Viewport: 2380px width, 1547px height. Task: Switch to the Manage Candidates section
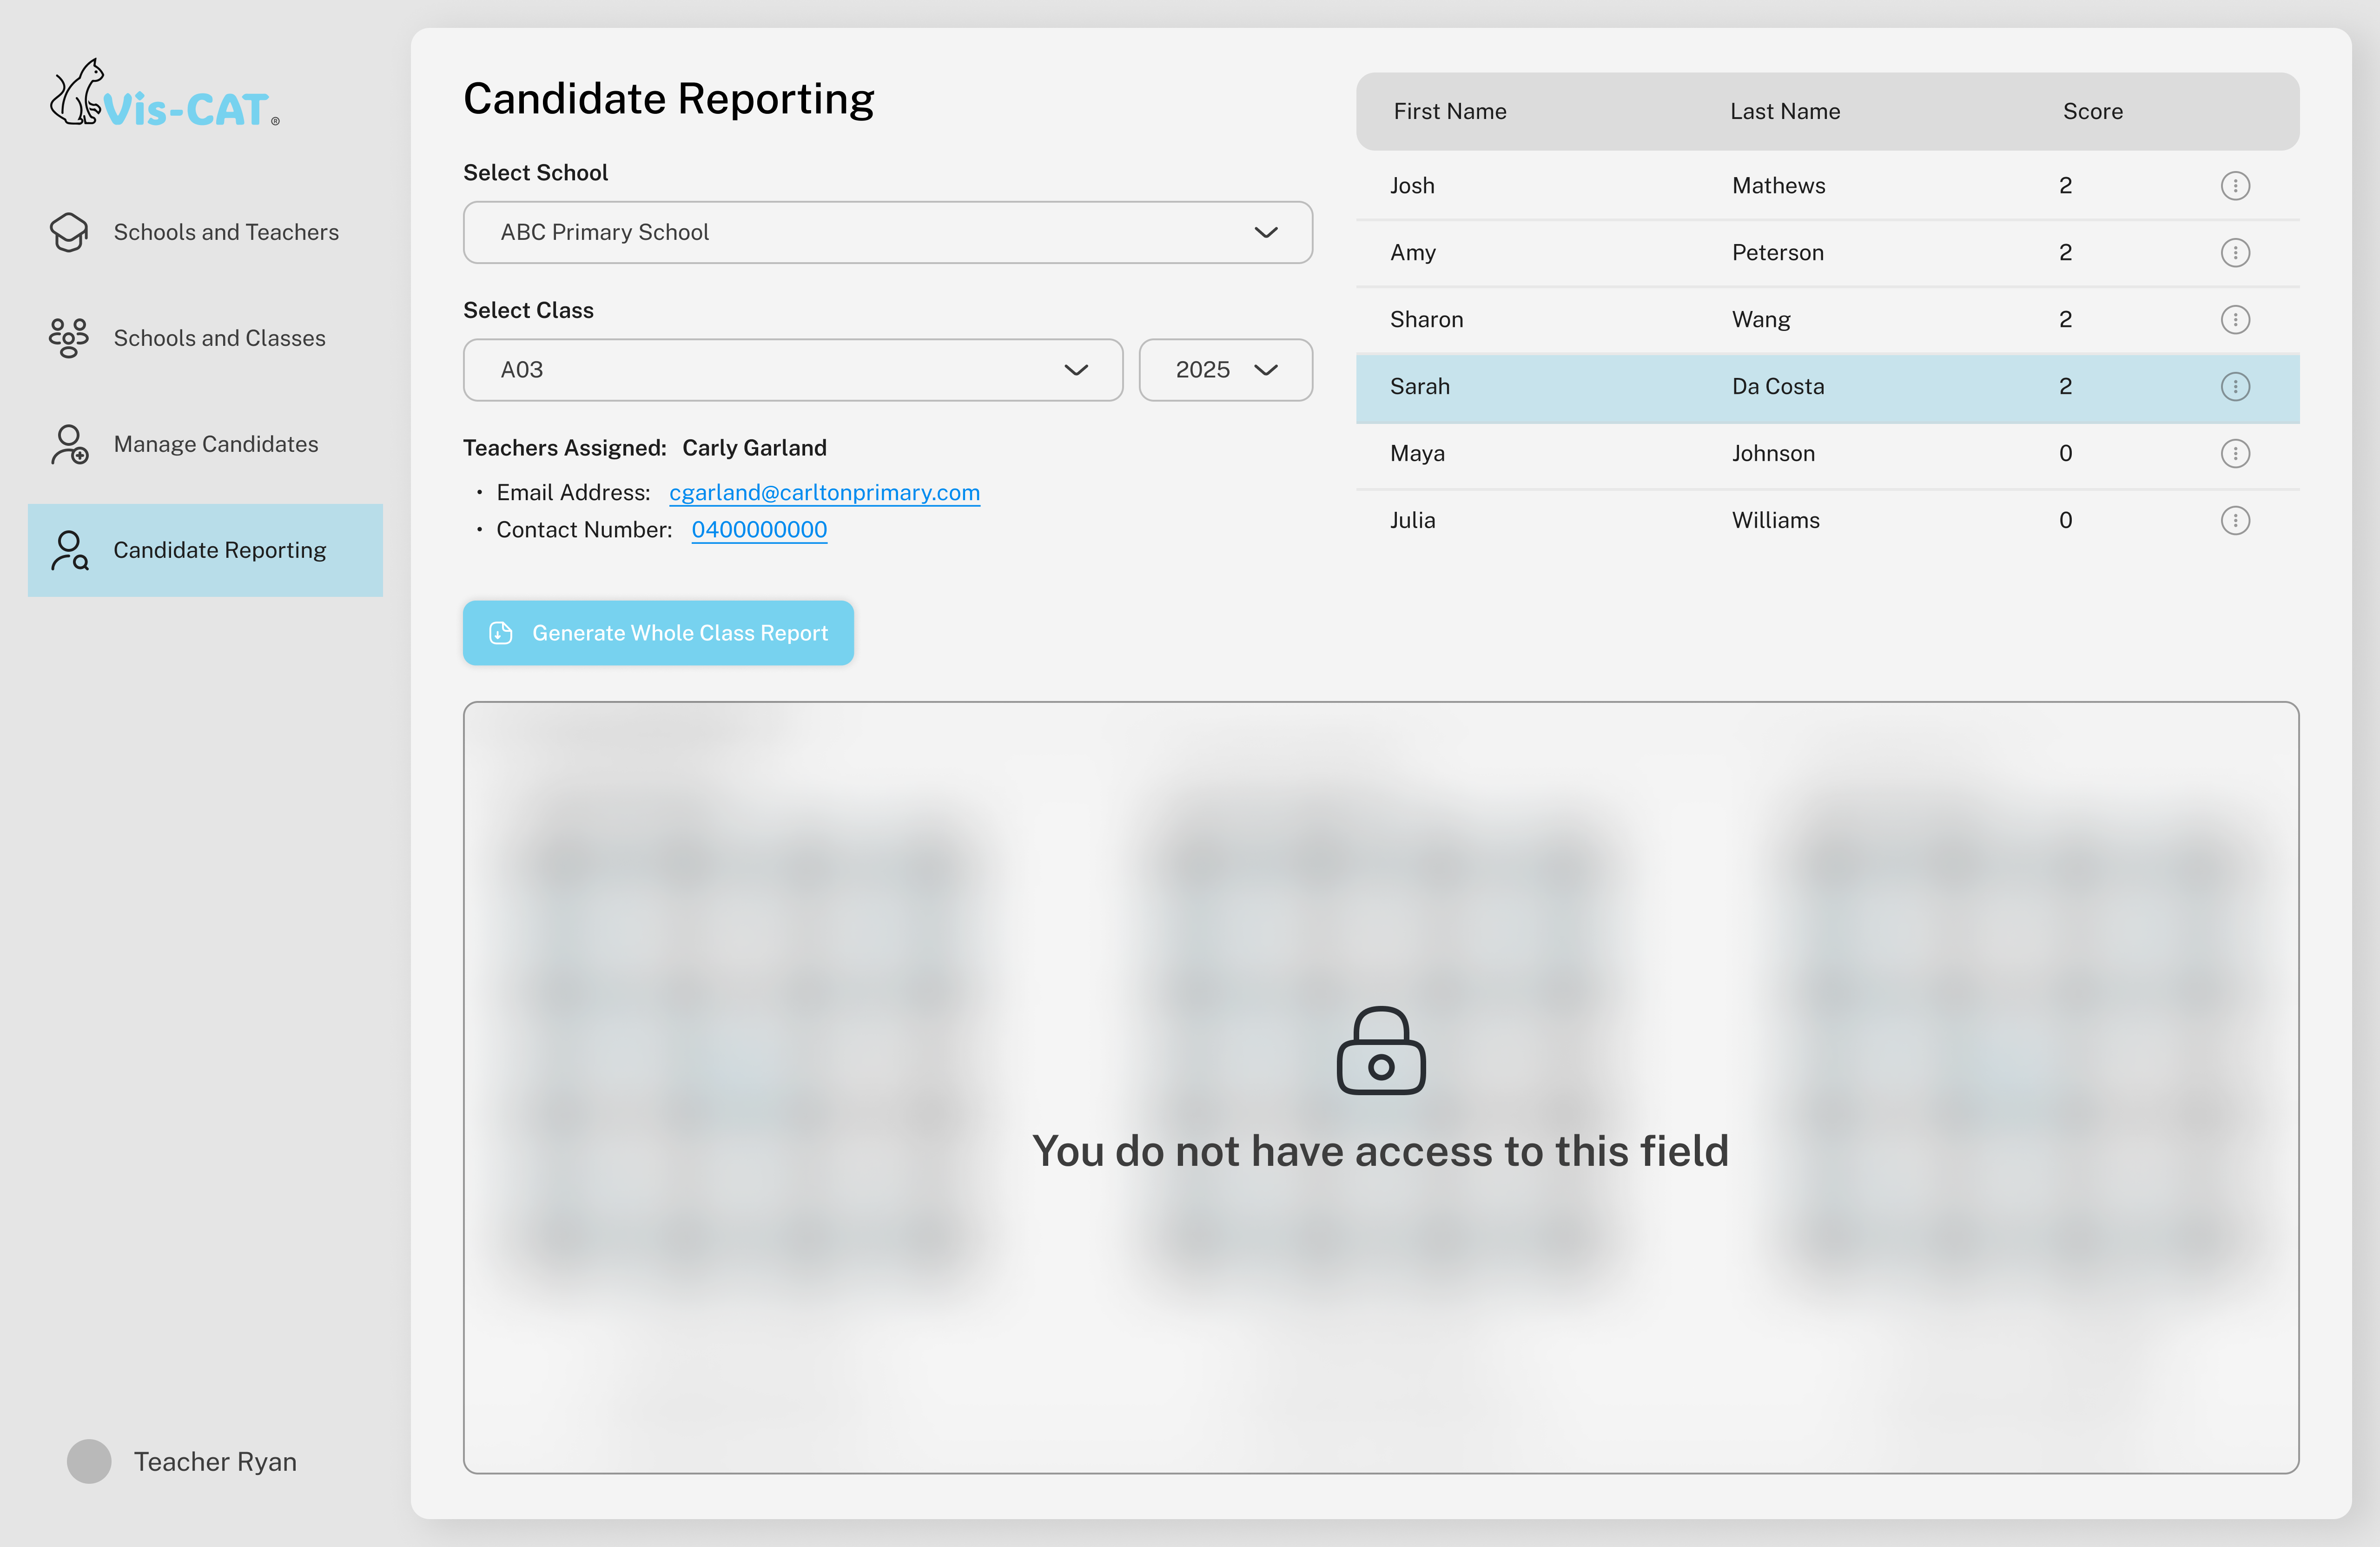[x=216, y=444]
